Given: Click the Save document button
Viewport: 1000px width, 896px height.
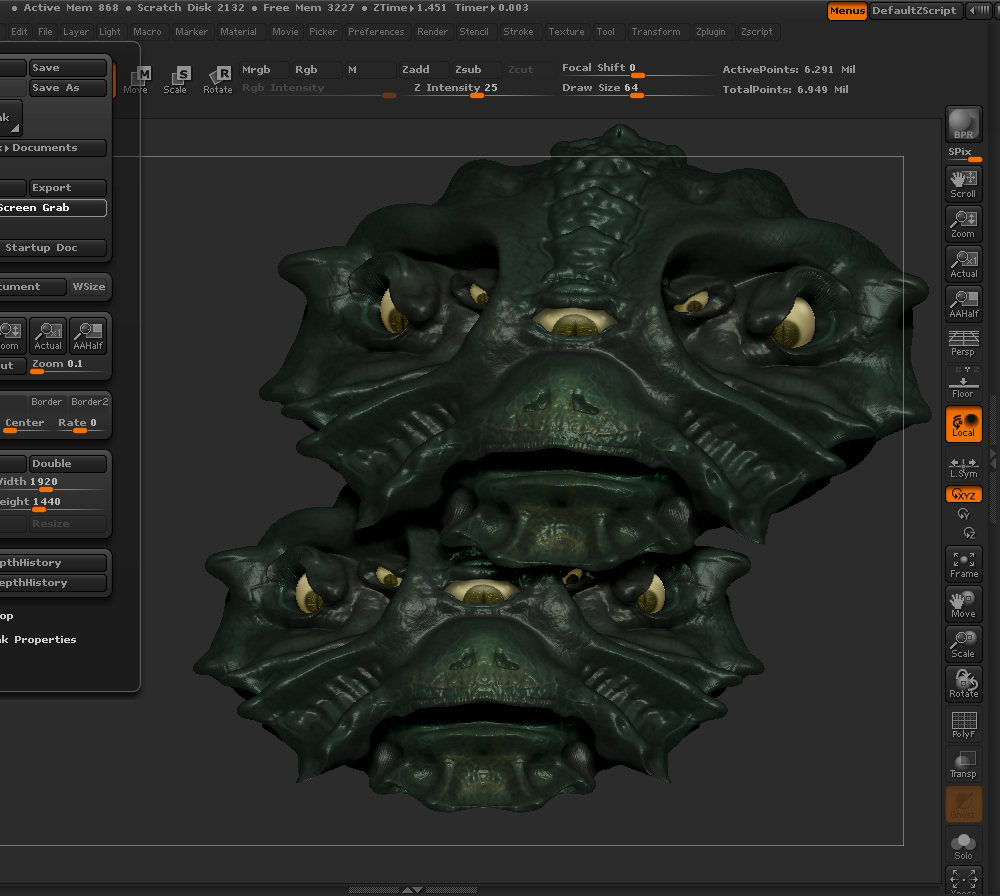Looking at the screenshot, I should coord(68,68).
